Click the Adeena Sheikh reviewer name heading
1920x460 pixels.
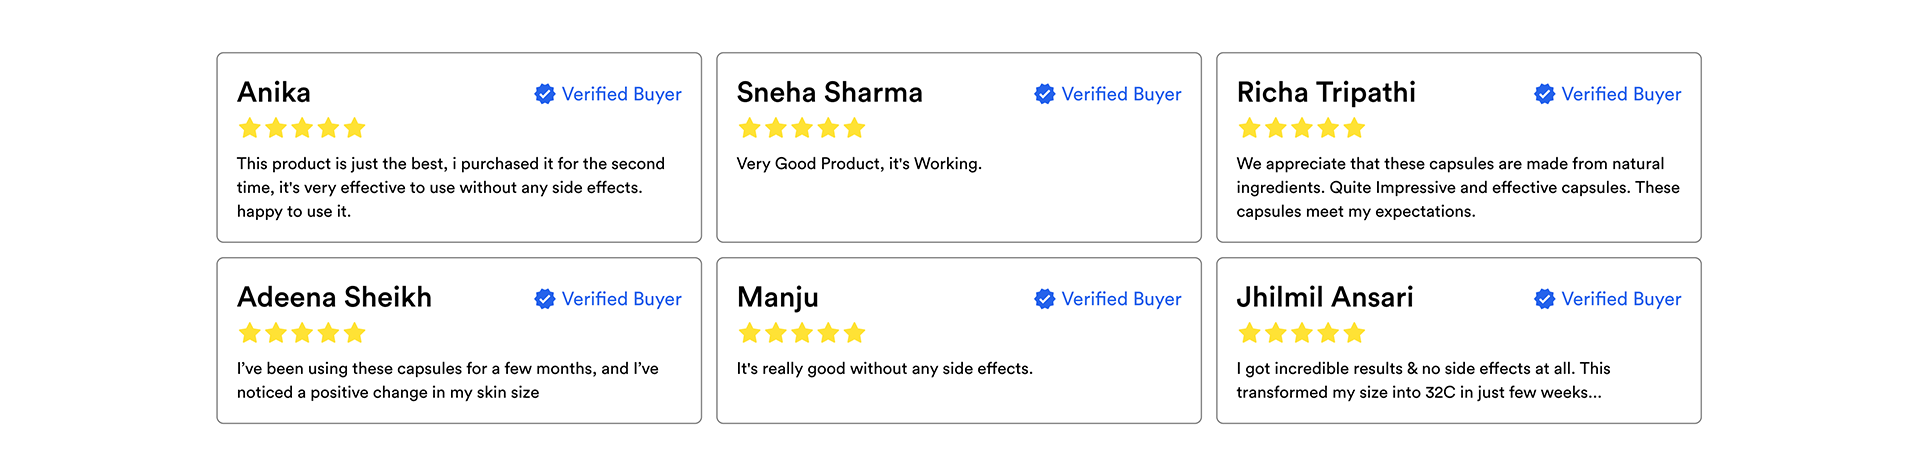[335, 298]
